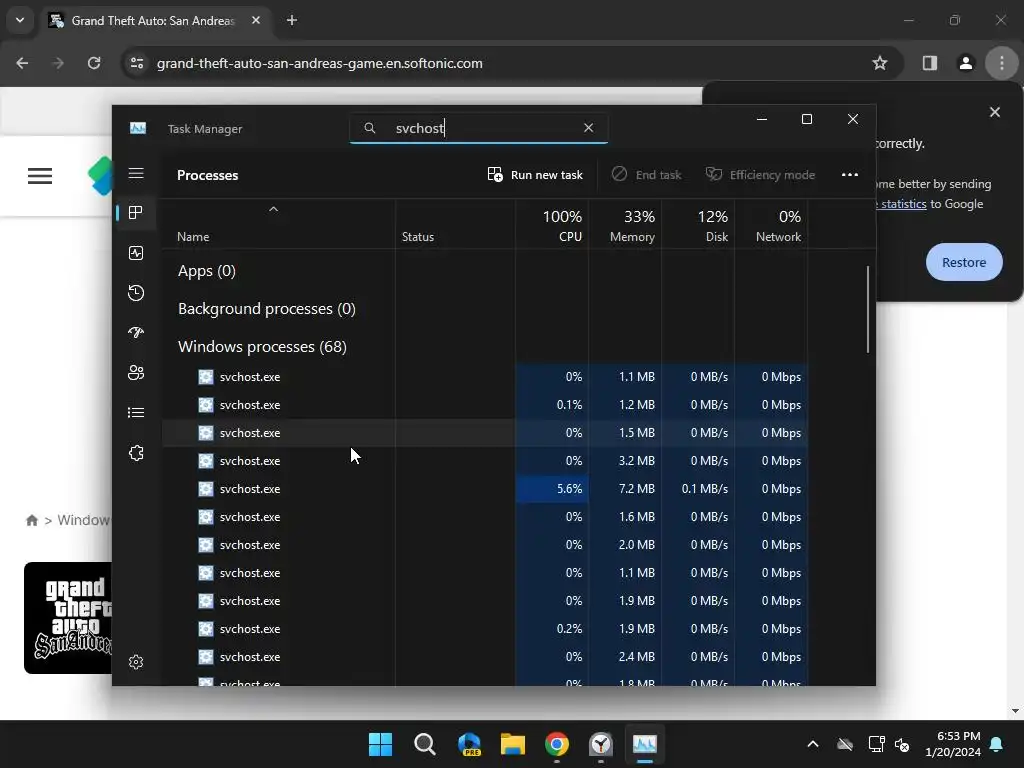This screenshot has height=768, width=1024.
Task: Open Details page icon in sidebar
Action: point(136,413)
